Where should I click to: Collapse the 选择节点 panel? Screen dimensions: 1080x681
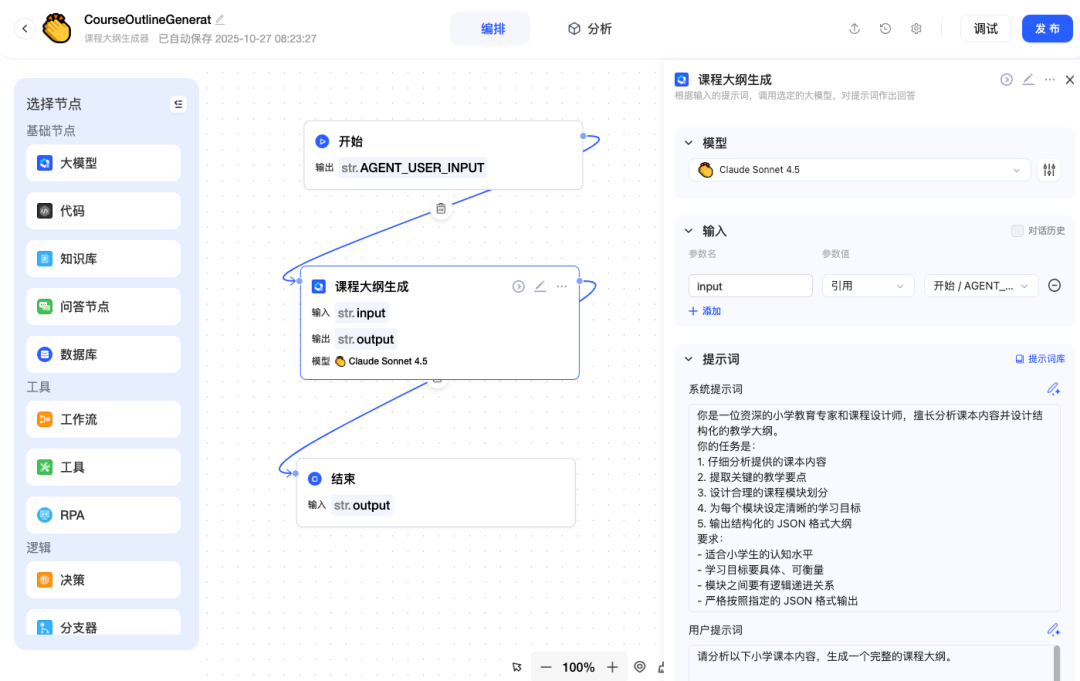pyautogui.click(x=178, y=104)
